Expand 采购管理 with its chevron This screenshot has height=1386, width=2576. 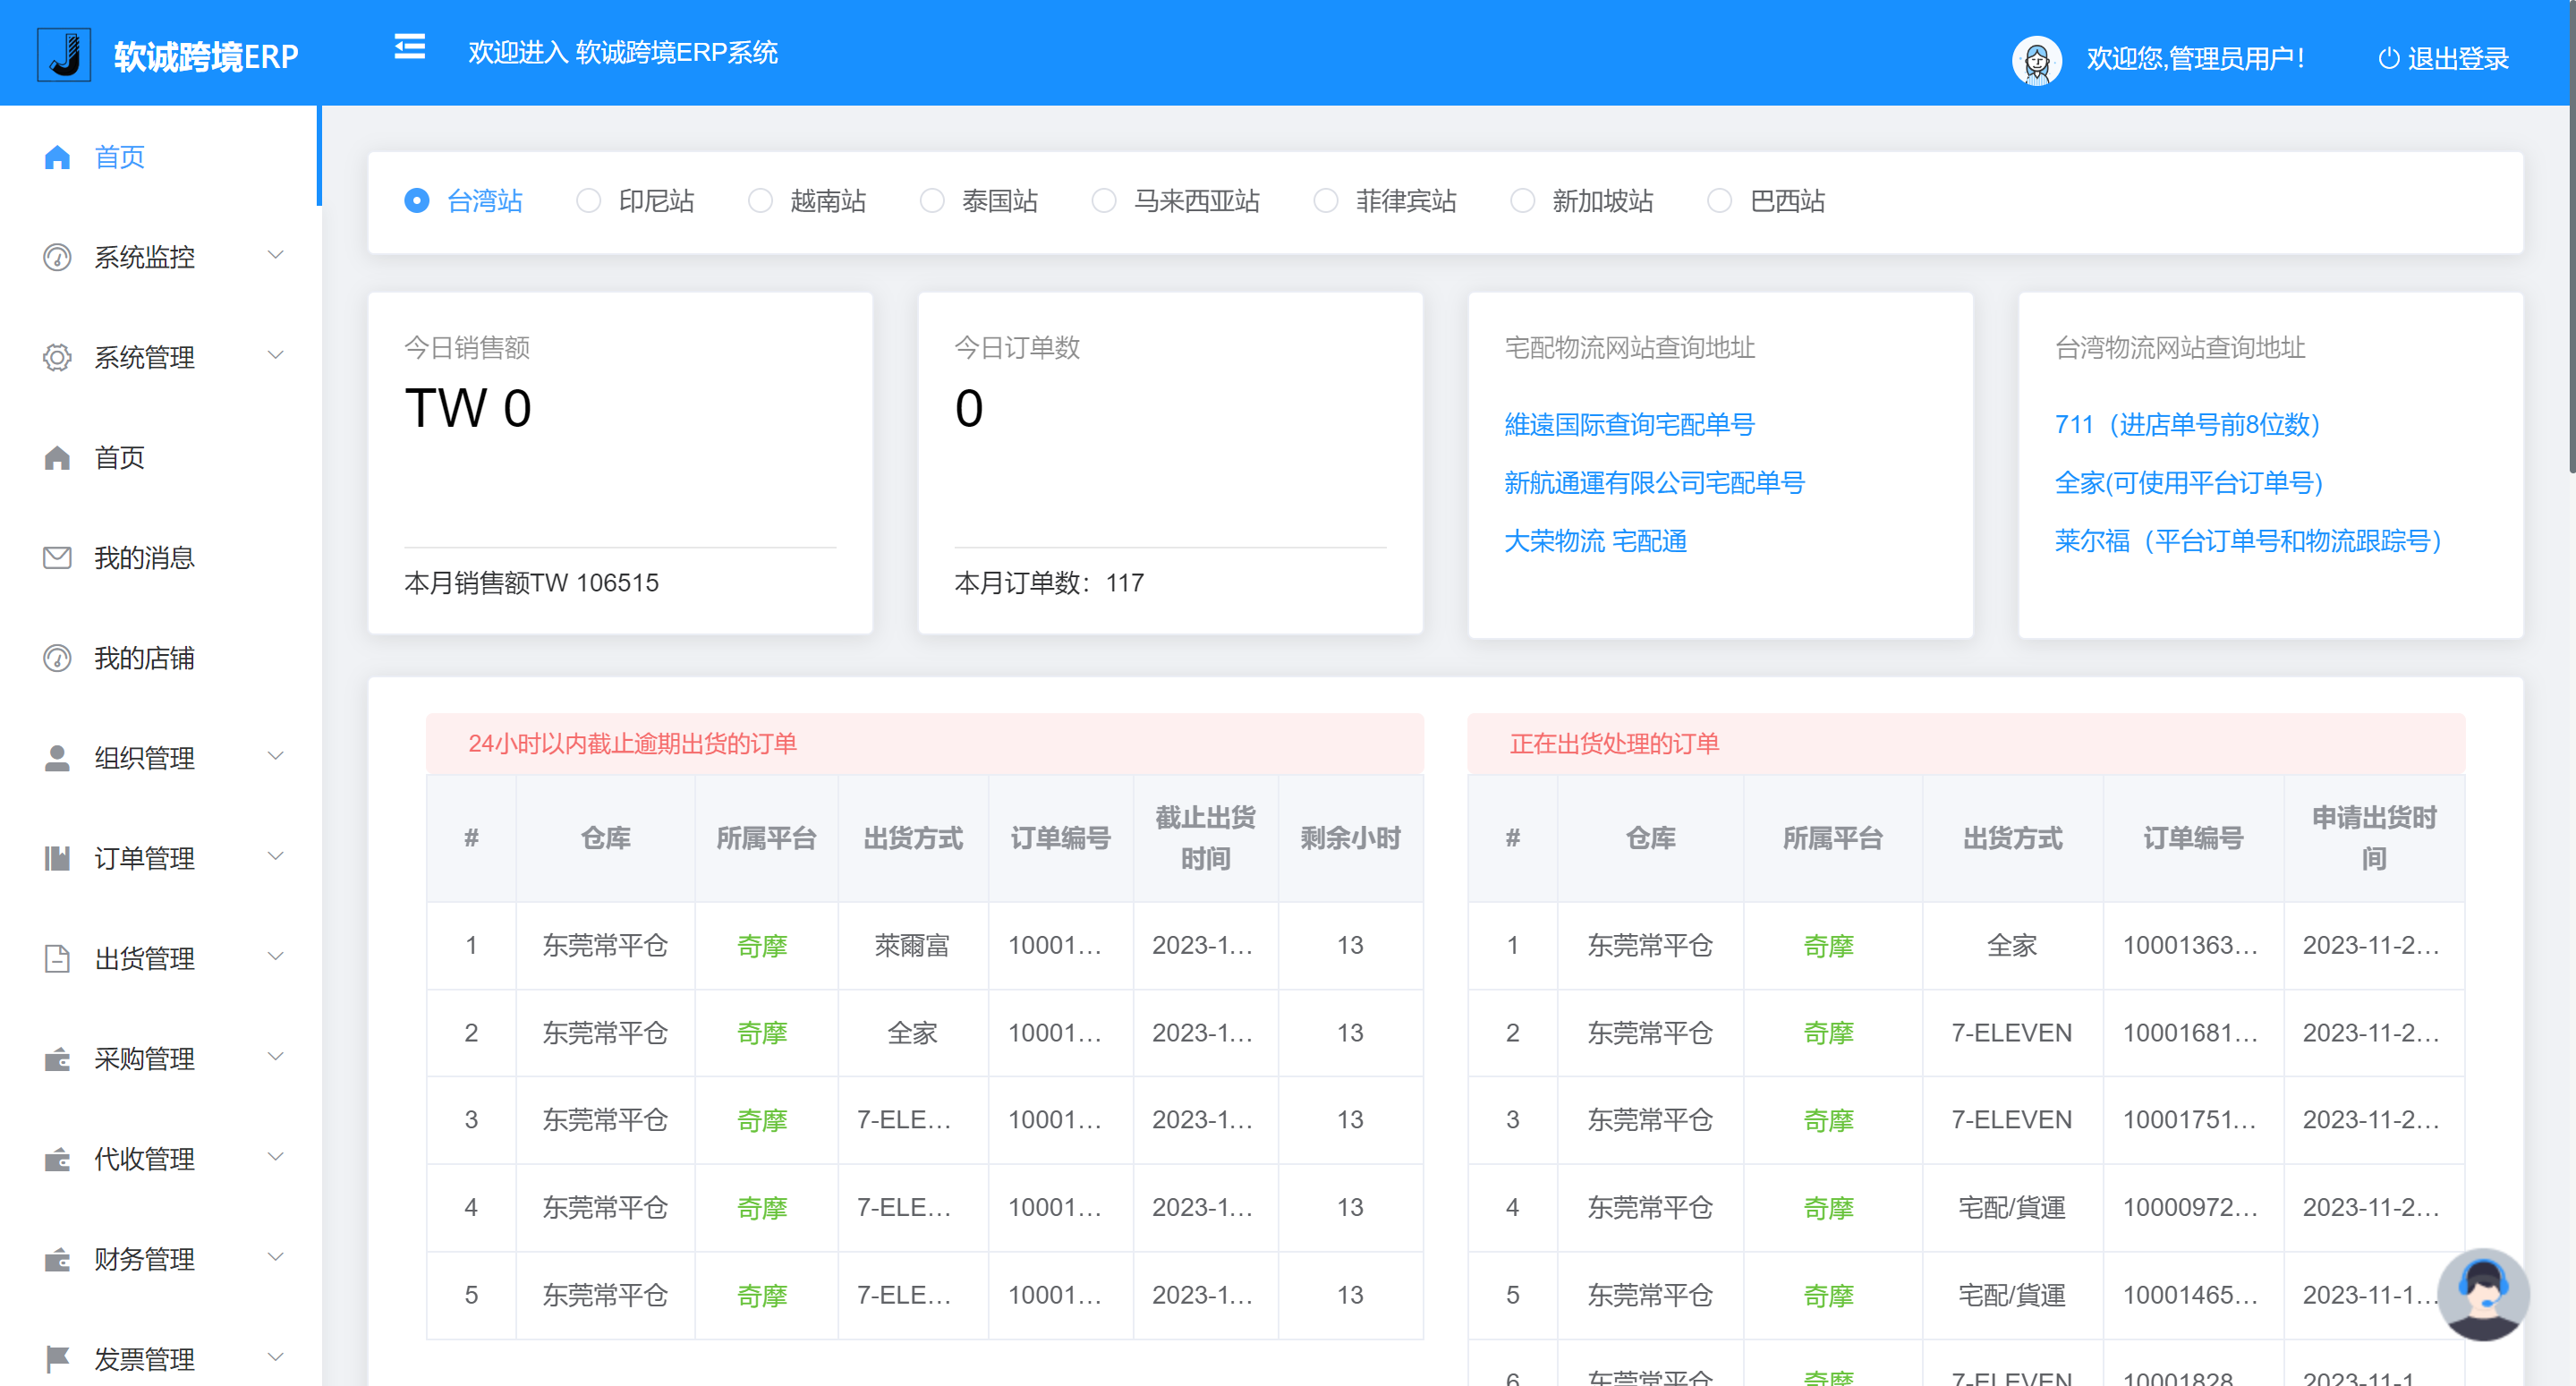coord(276,1057)
